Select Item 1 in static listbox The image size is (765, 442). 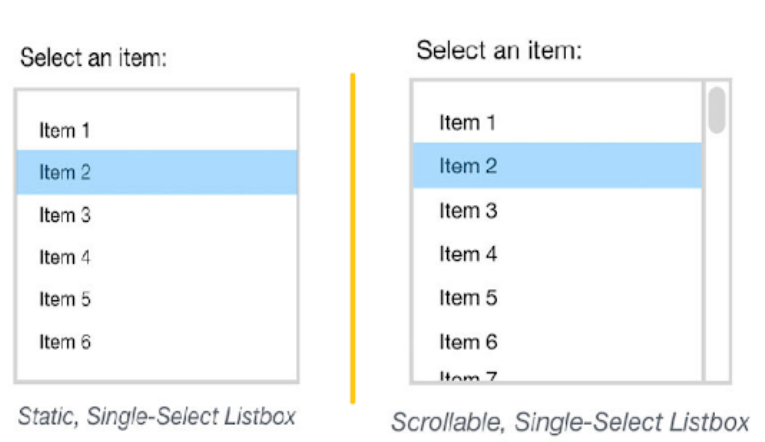157,130
